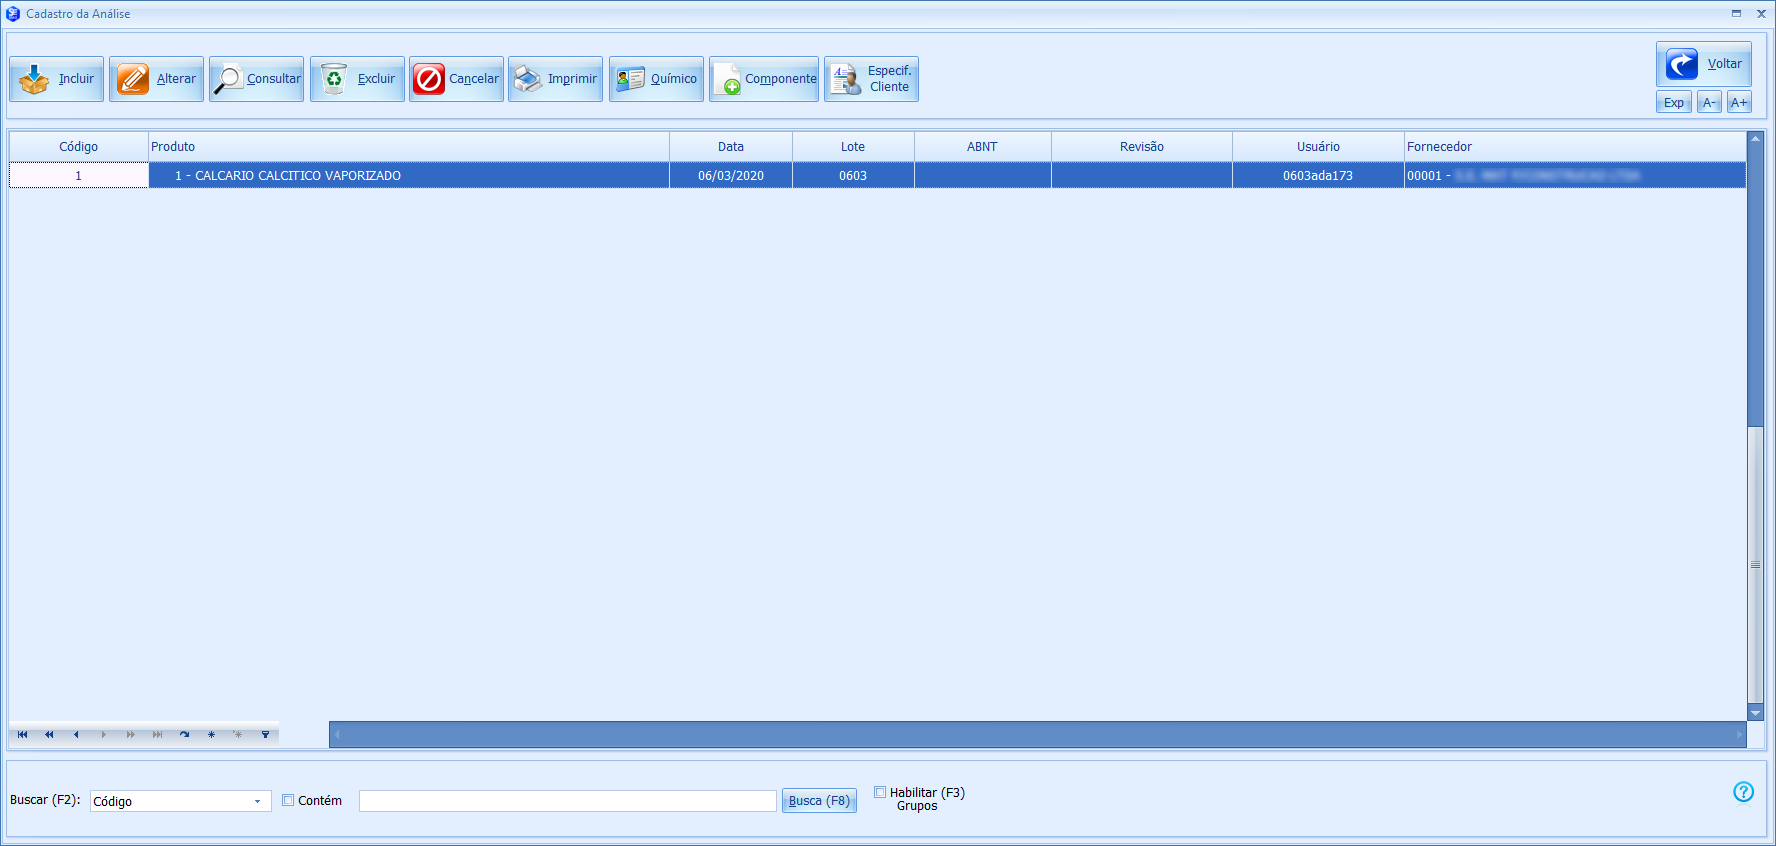Click the filter icon in navigator bar
This screenshot has height=846, width=1776.
pos(265,734)
